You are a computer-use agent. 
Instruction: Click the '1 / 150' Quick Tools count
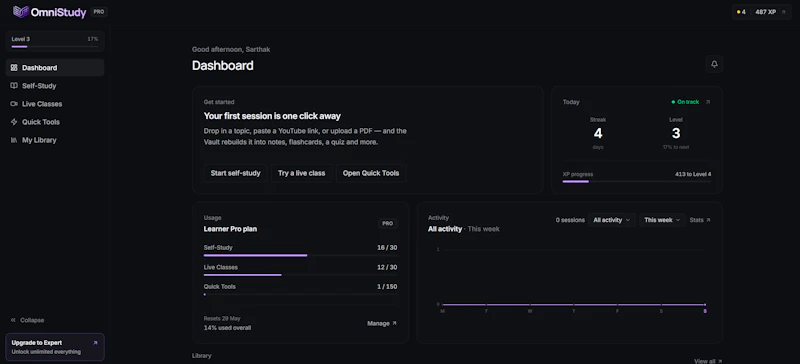387,286
